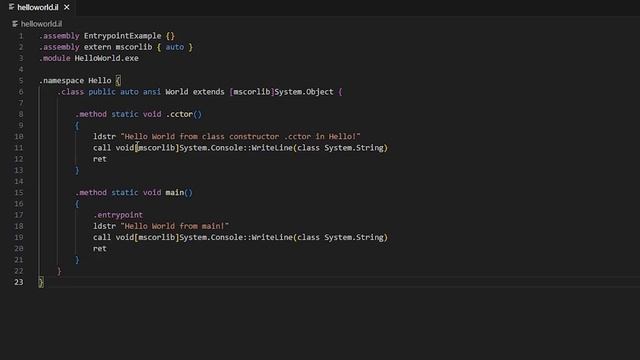The image size is (640, 360).
Task: Click the final closing brace on line 23
Action: pos(41,282)
